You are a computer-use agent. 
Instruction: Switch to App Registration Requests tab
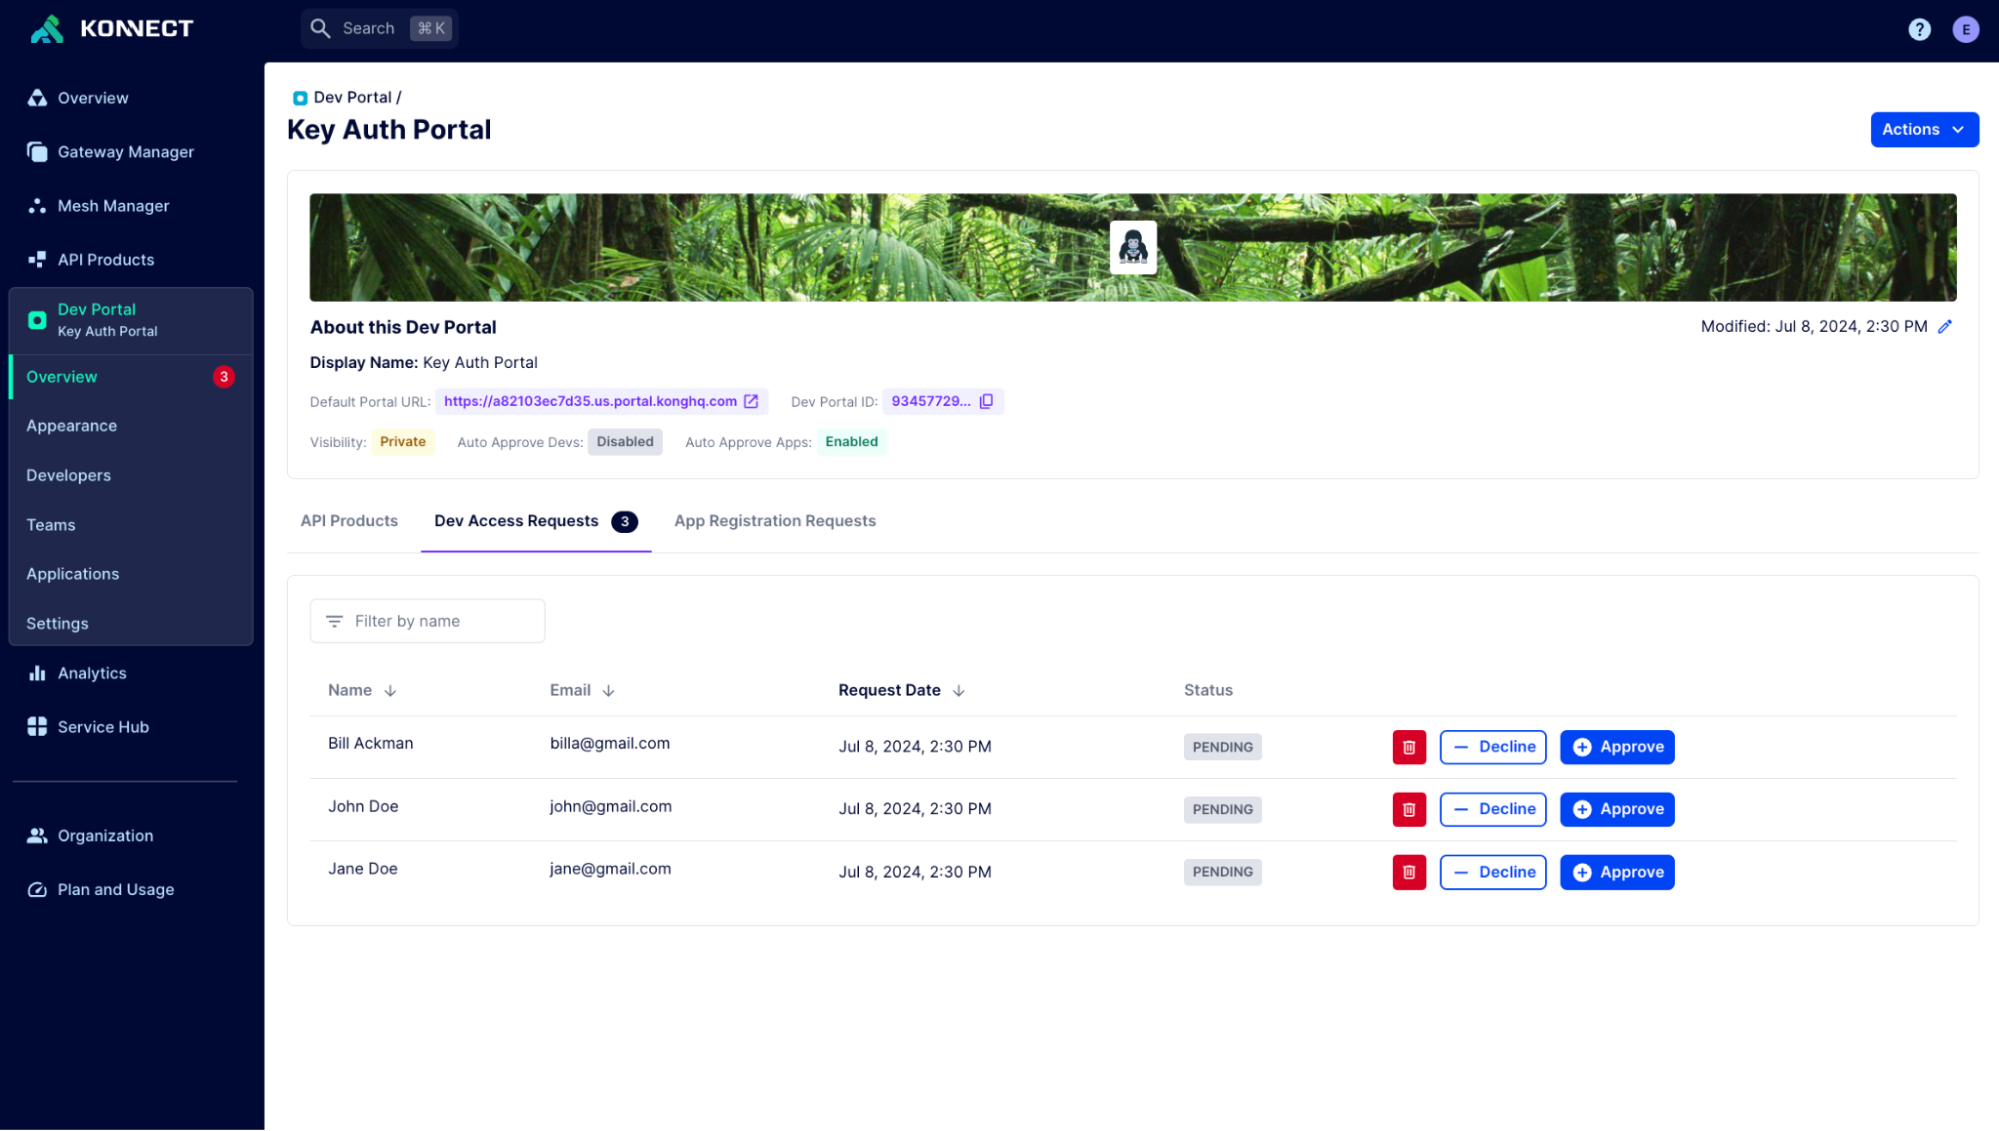(774, 521)
